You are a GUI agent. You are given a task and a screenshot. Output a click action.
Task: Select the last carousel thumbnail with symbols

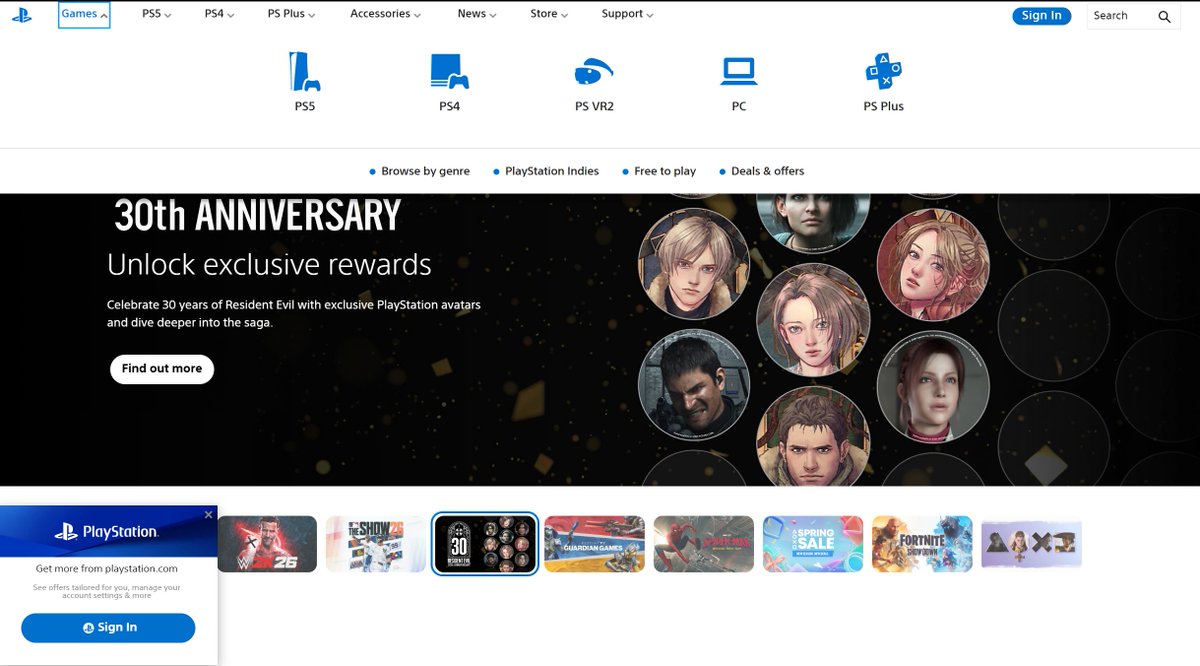point(1031,544)
